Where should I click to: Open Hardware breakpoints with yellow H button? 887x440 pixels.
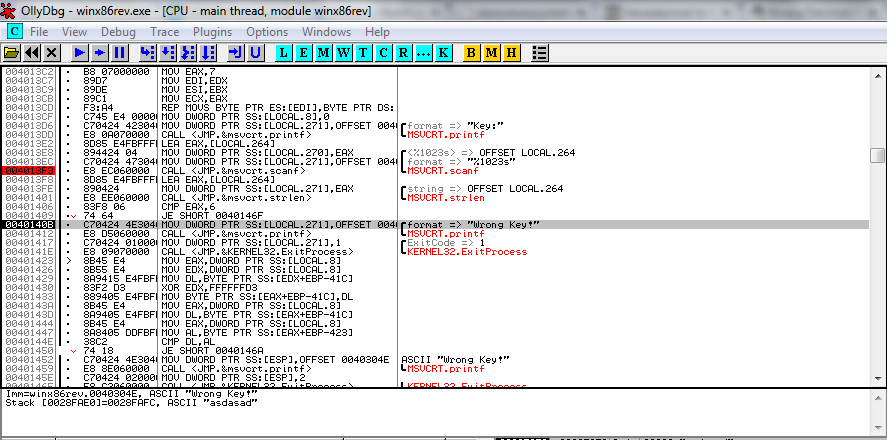point(511,53)
